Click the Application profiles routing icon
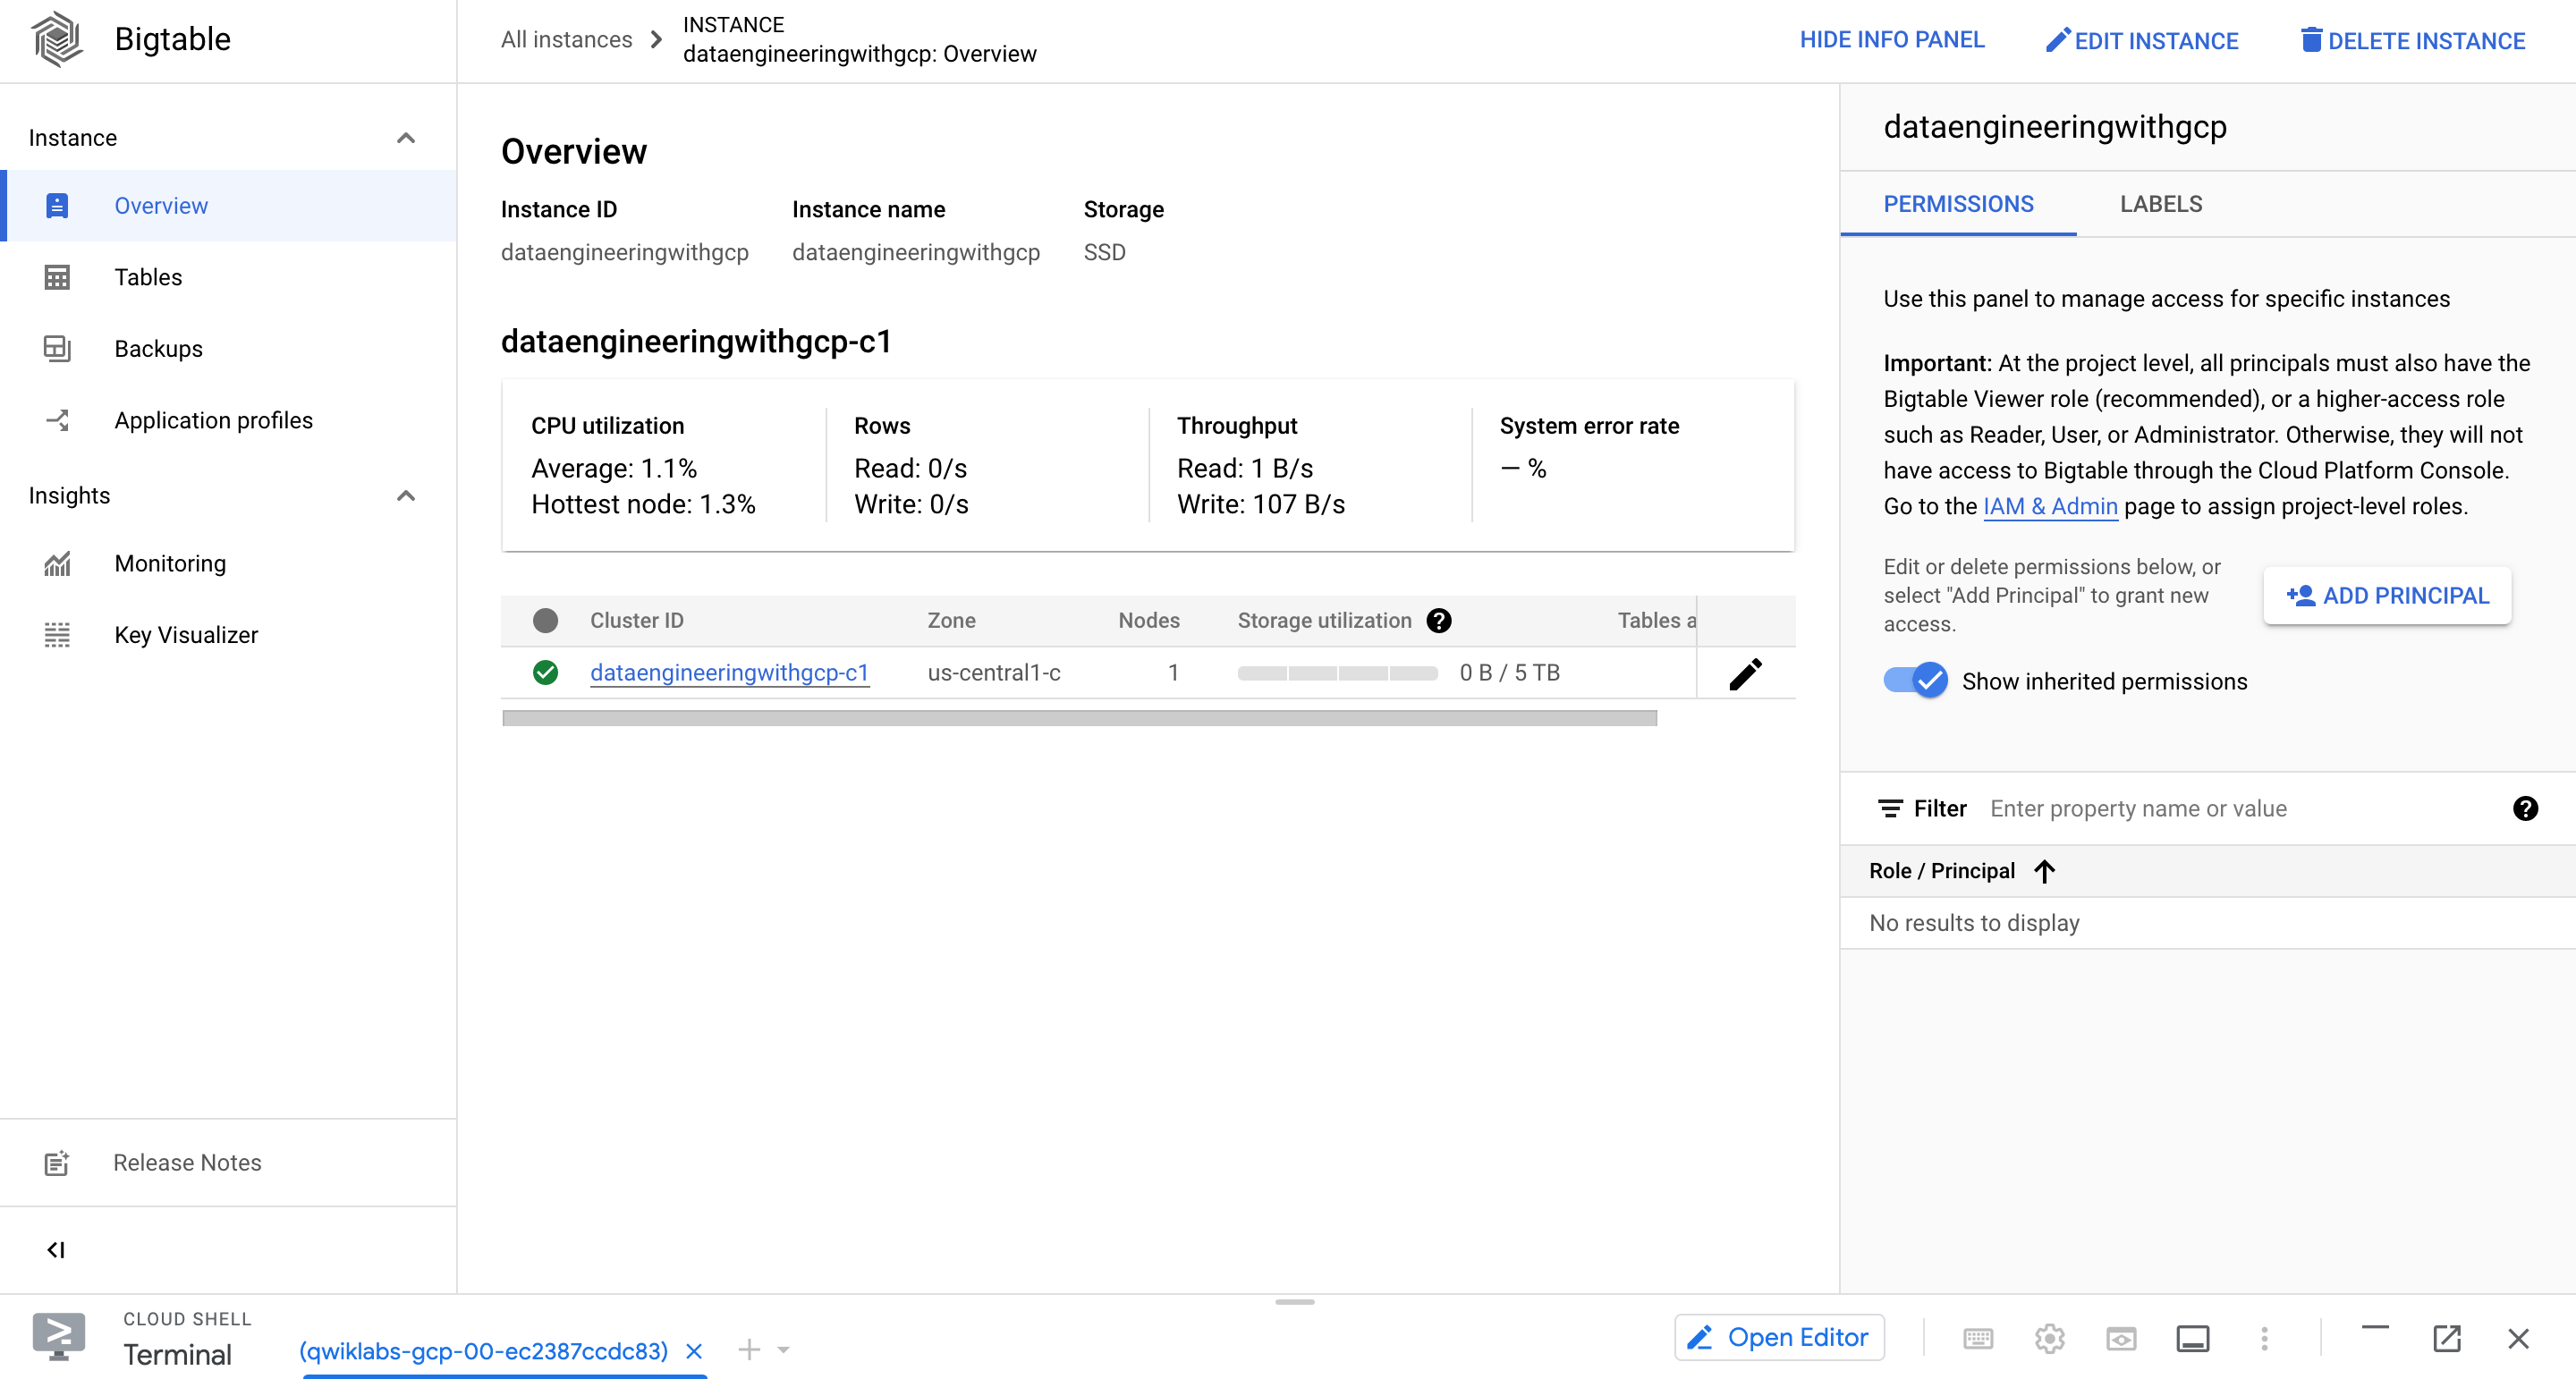This screenshot has height=1379, width=2576. point(57,420)
